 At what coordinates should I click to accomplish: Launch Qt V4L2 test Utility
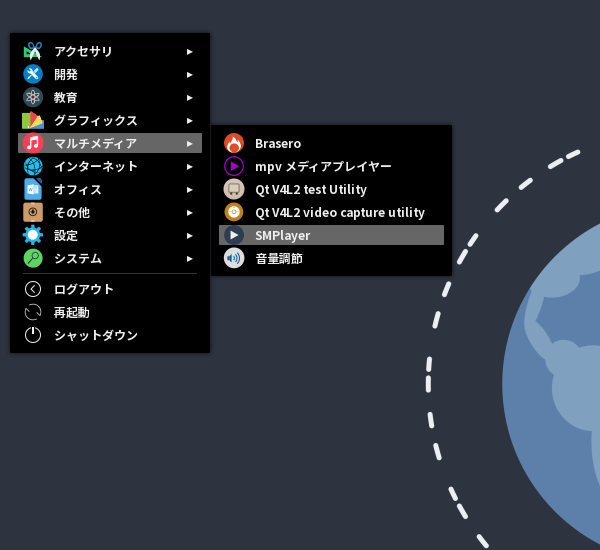click(x=331, y=189)
